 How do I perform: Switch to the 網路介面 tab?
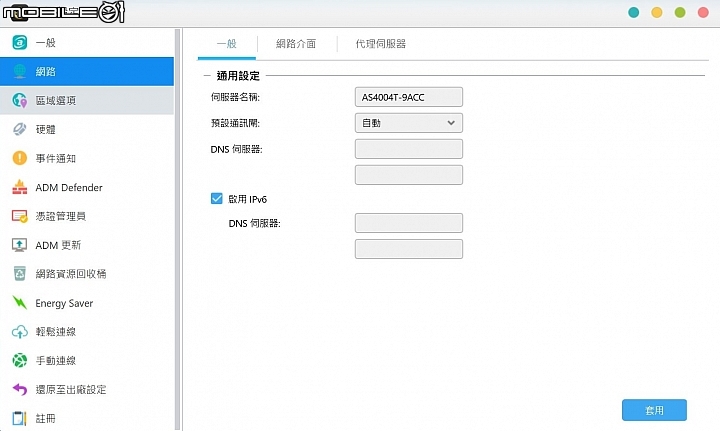coord(296,44)
